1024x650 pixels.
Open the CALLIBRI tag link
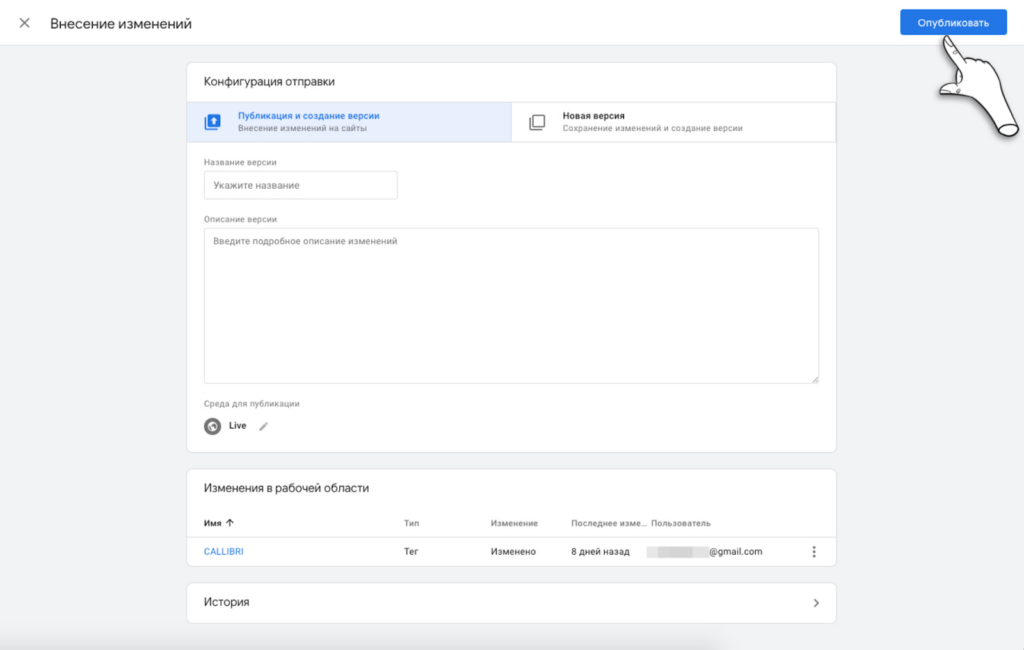(223, 552)
